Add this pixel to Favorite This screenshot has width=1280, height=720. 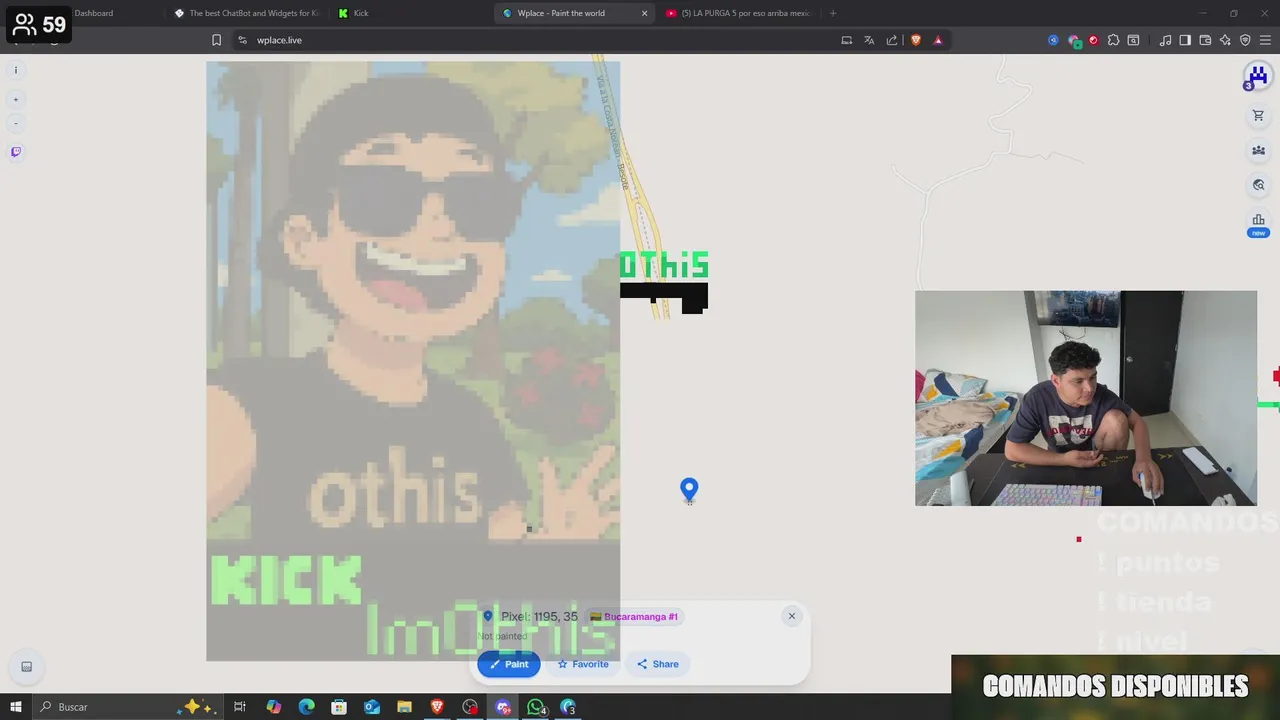tap(583, 664)
